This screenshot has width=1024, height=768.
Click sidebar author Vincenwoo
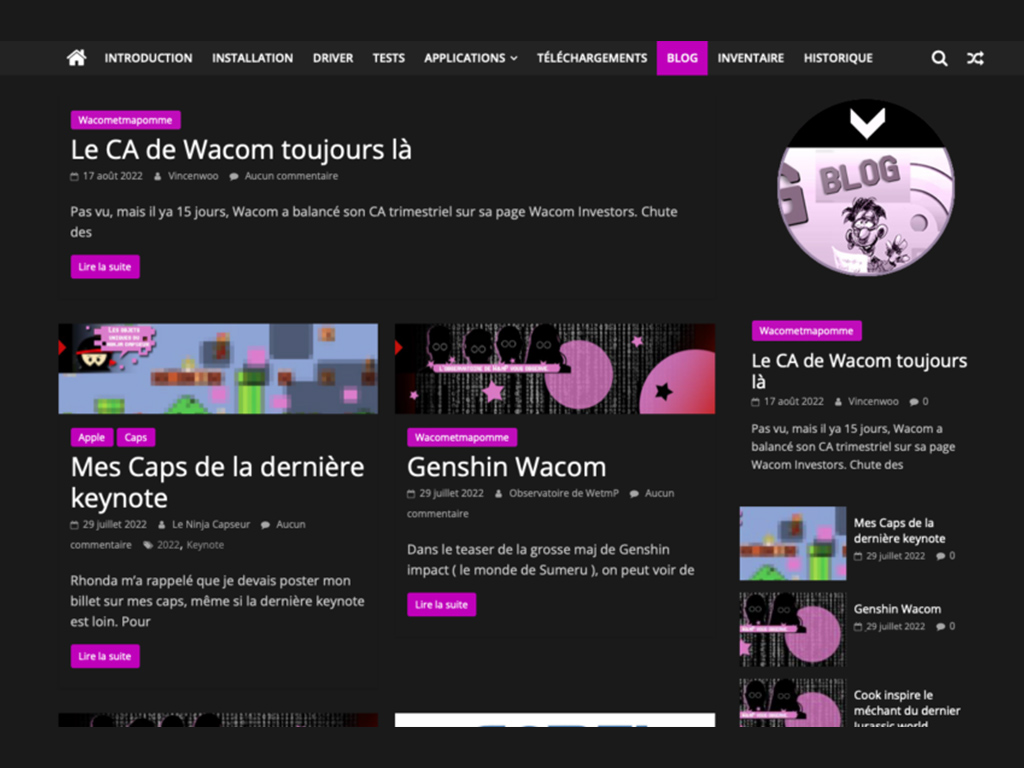tap(873, 402)
